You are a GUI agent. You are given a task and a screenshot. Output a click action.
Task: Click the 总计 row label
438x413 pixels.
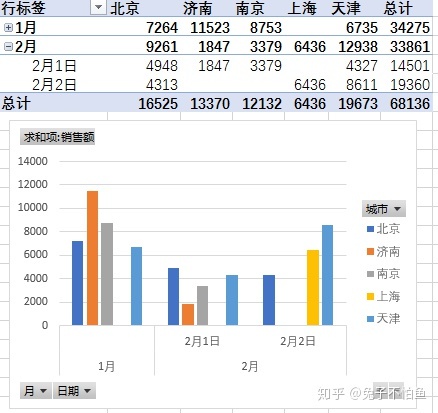[16, 103]
